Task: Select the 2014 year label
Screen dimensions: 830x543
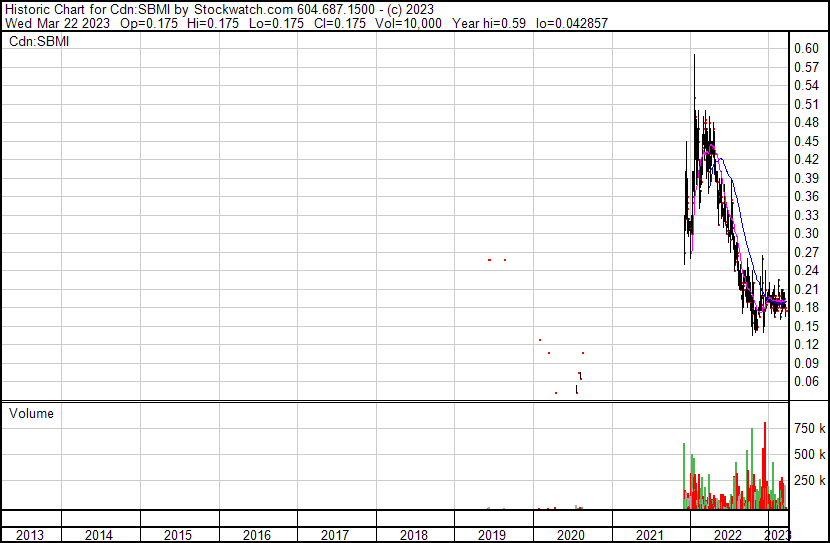Action: click(99, 535)
